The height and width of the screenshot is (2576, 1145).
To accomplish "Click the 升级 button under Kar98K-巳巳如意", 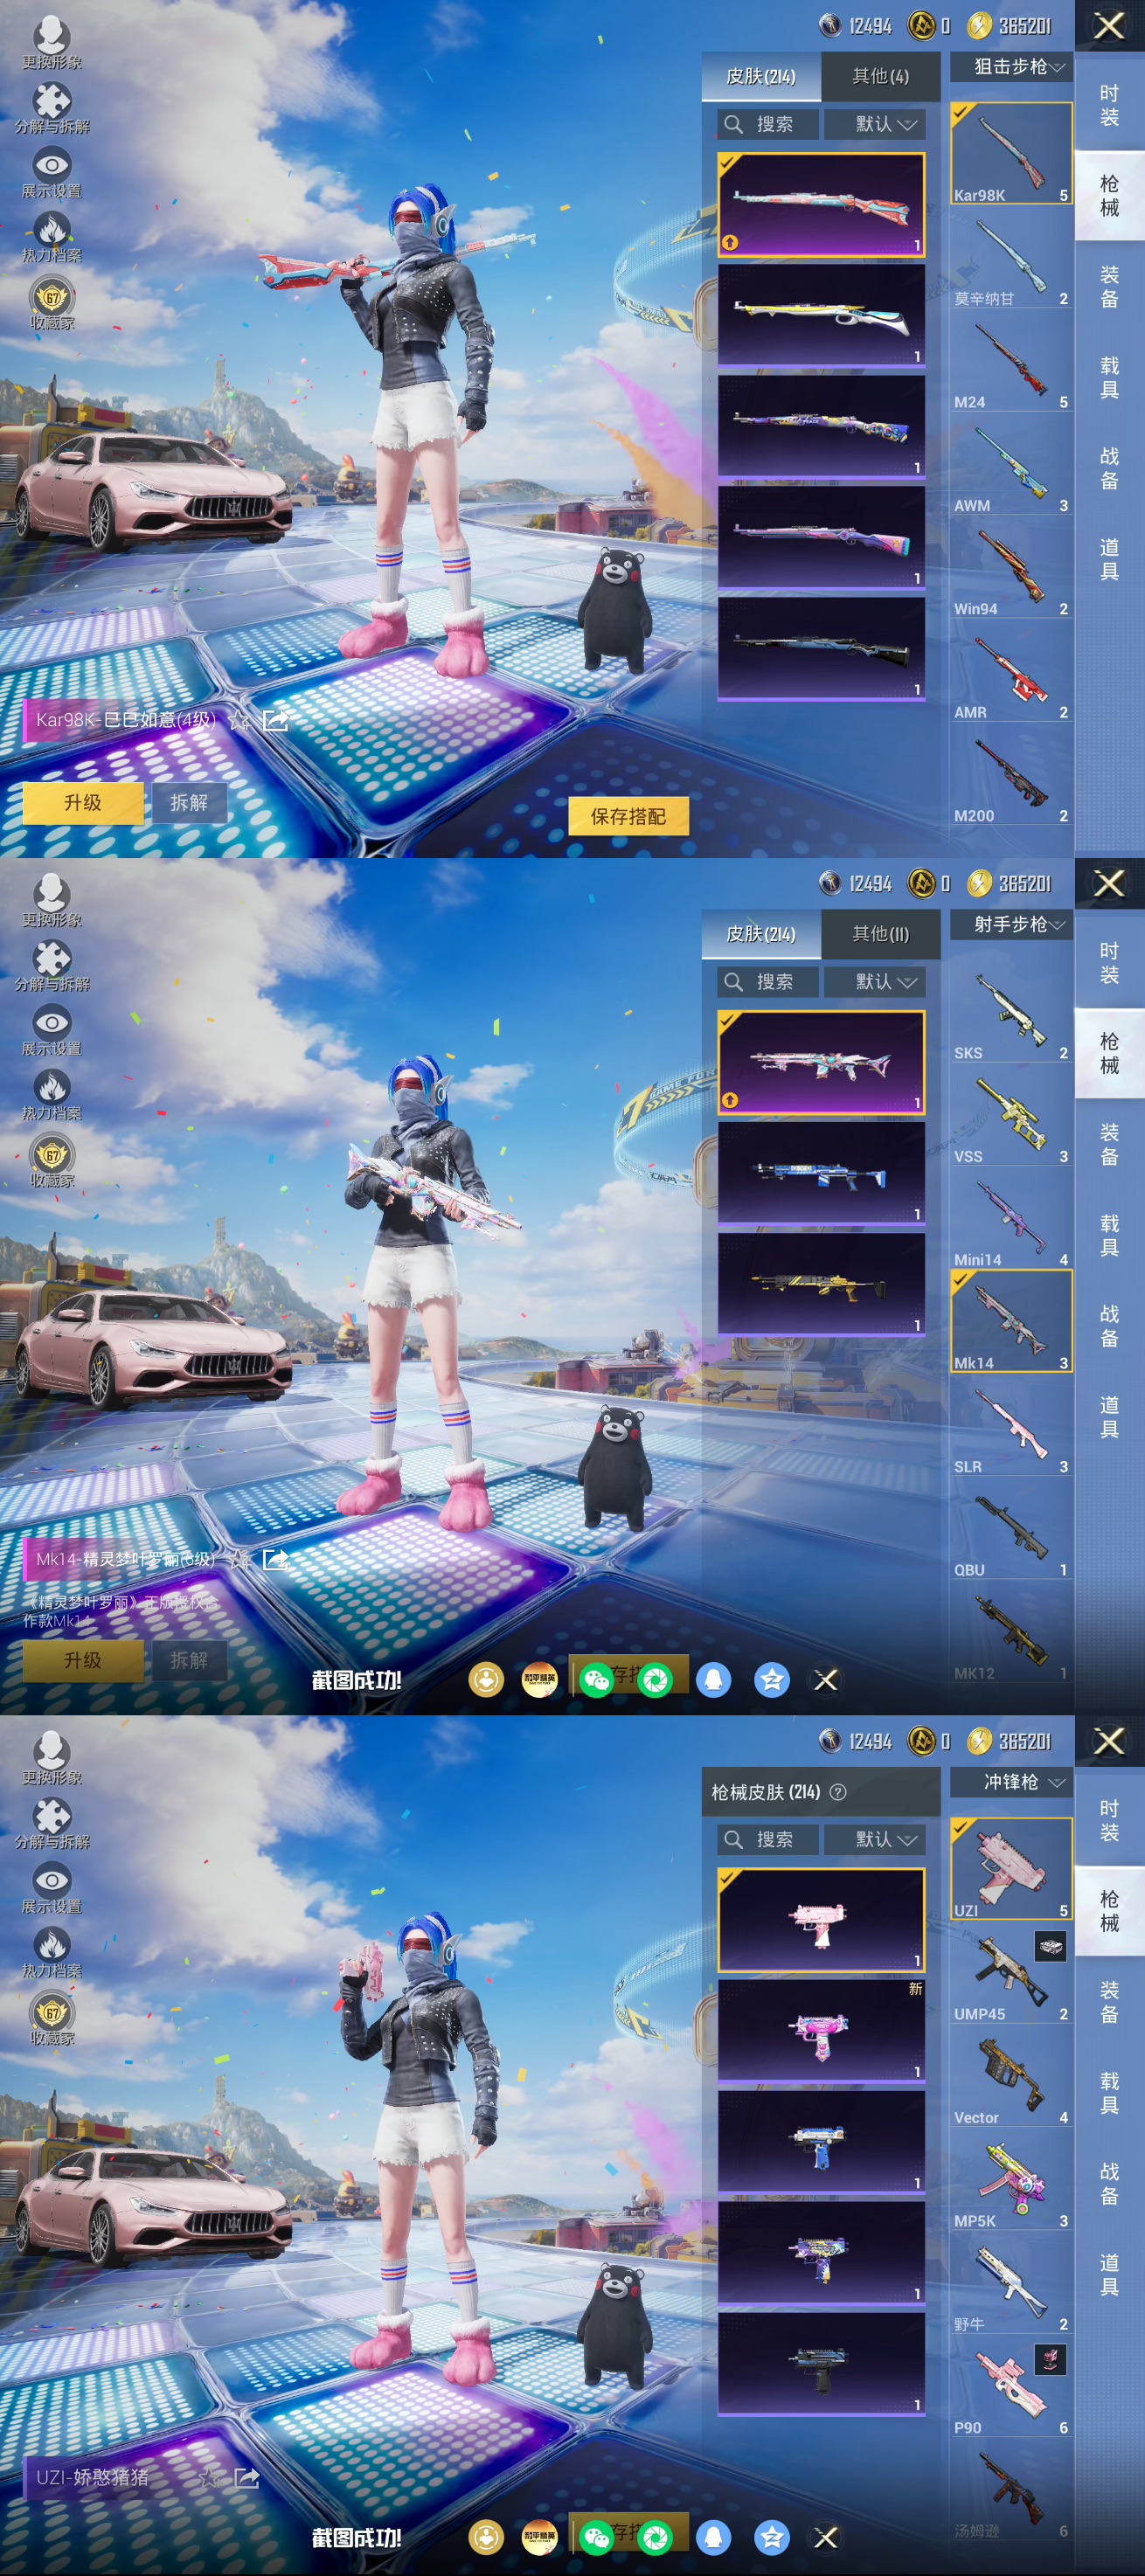I will [x=83, y=802].
